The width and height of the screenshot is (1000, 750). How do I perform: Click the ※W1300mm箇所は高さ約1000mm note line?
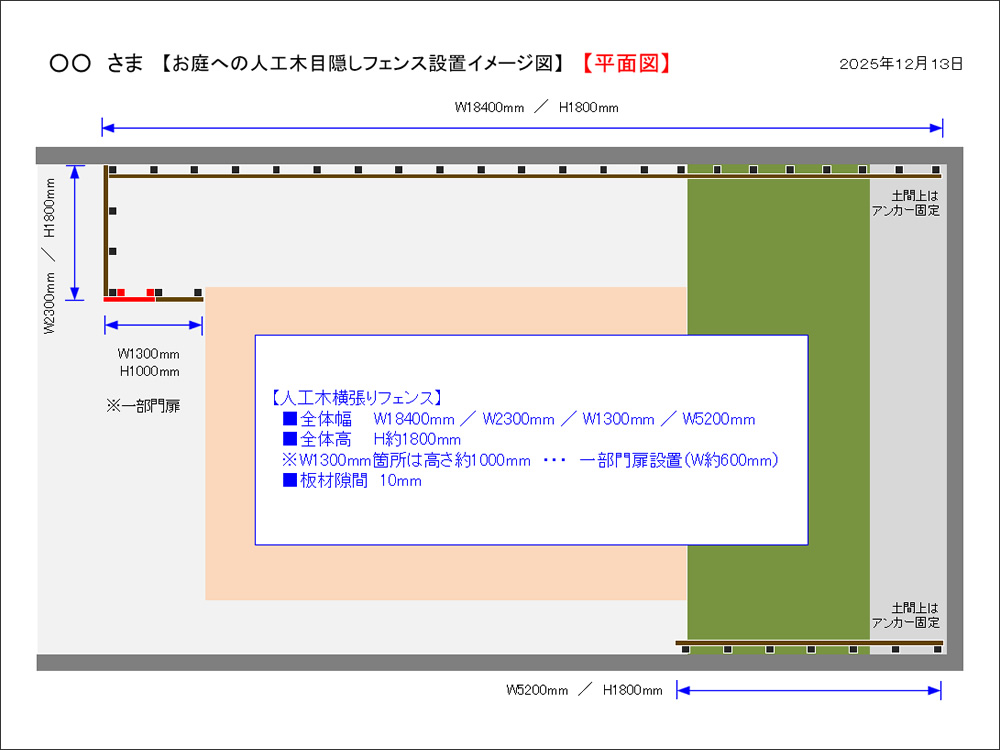click(530, 460)
